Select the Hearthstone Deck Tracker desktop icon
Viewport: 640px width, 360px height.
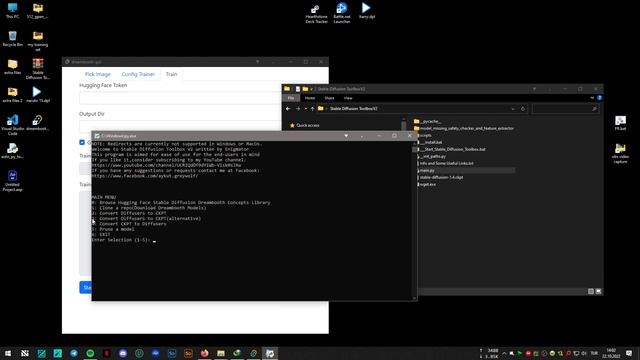point(316,13)
